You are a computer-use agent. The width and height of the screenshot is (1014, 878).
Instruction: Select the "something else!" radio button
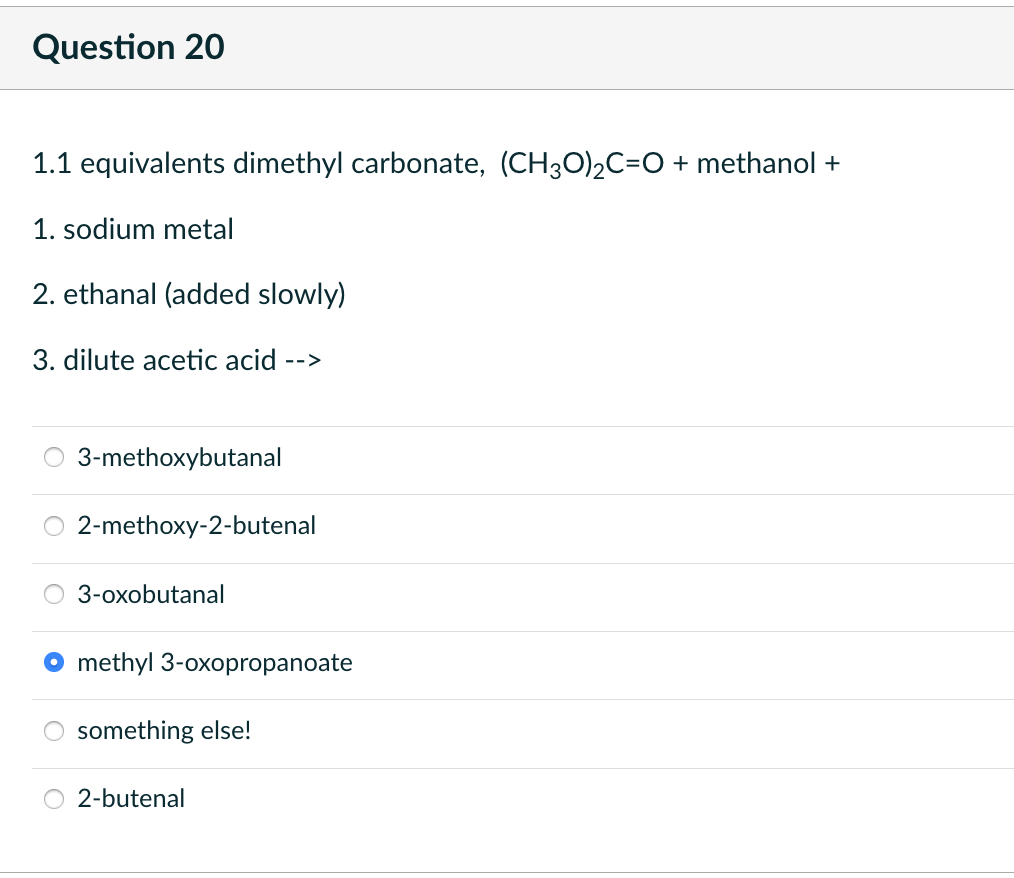(x=54, y=731)
